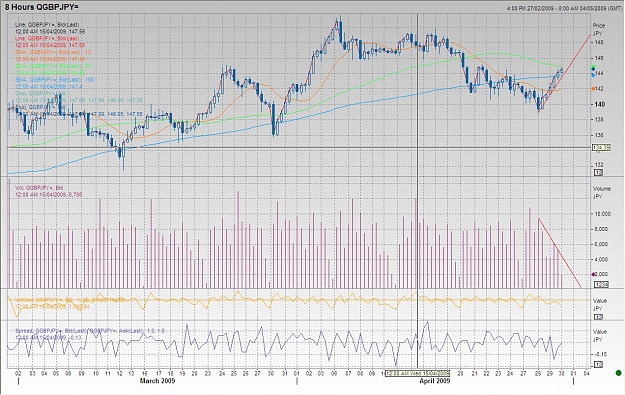Open the VolOsc pane axis scale box

[x=598, y=317]
